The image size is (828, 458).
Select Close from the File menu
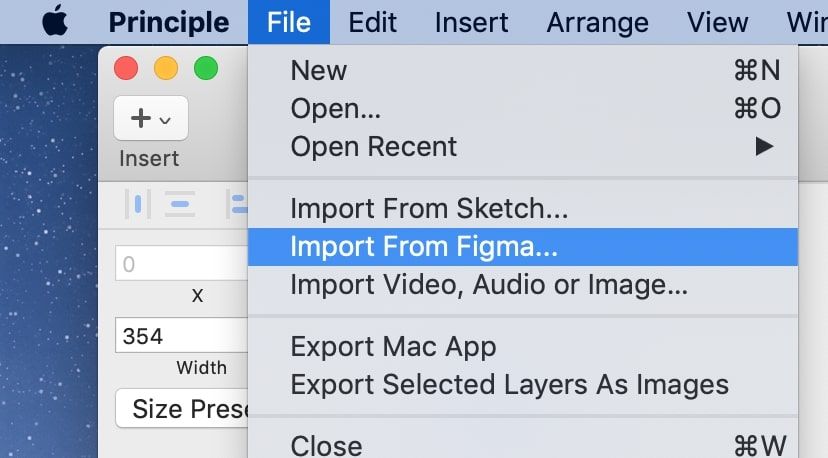click(522, 444)
